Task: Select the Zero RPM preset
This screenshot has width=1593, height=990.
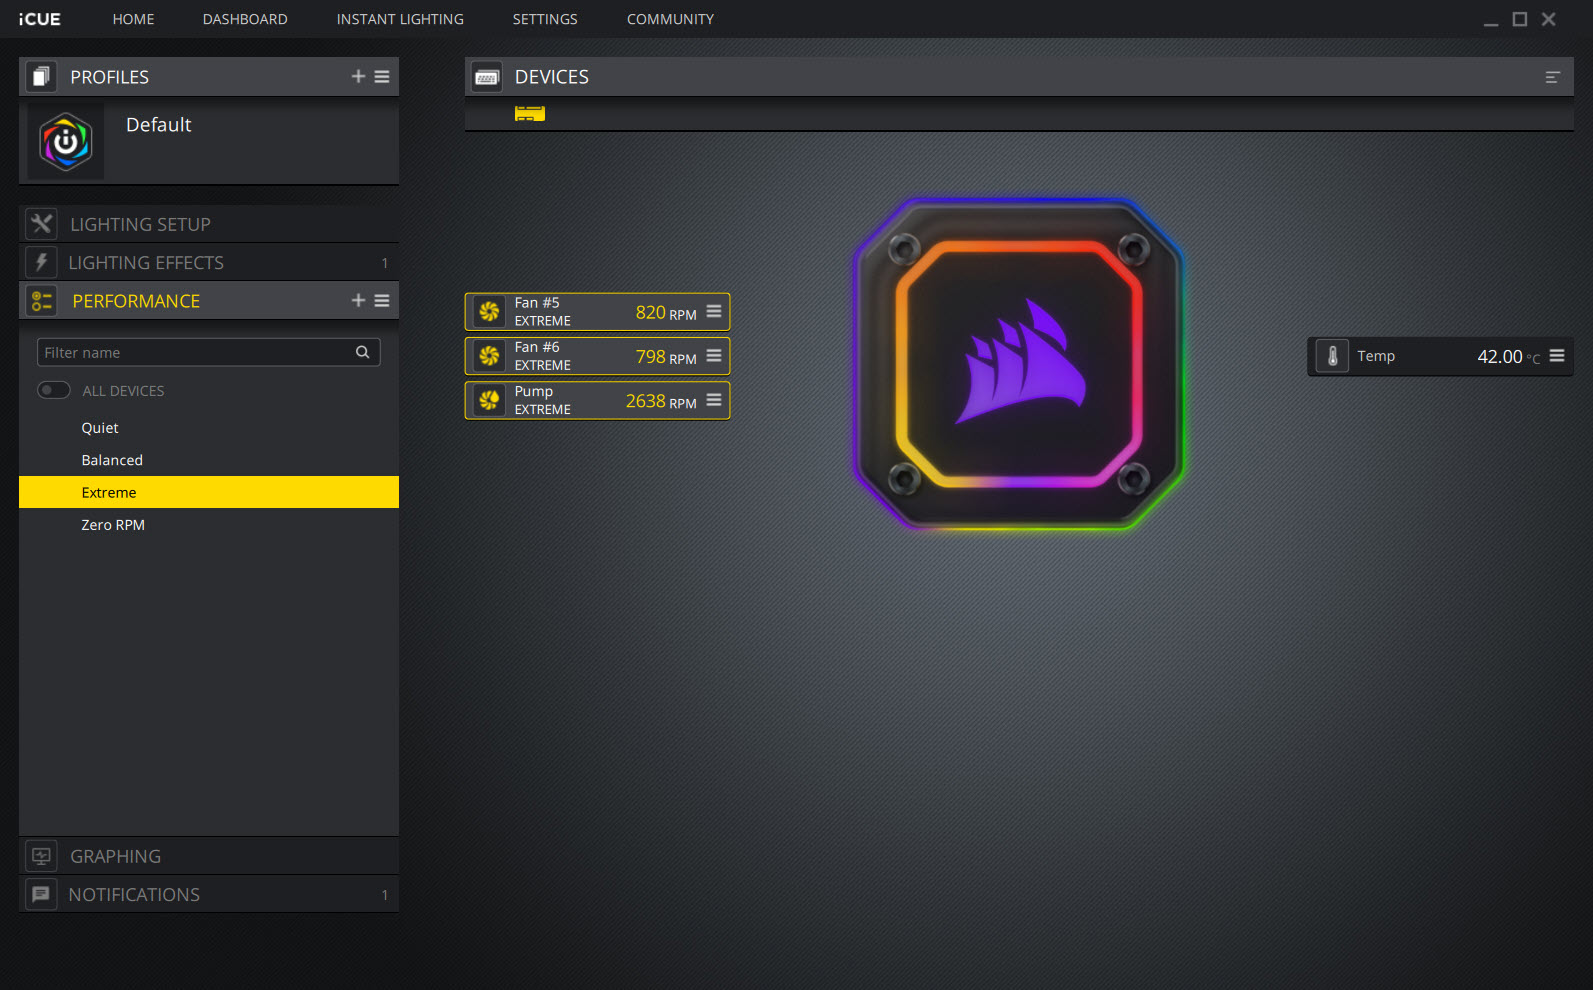Action: click(209, 525)
